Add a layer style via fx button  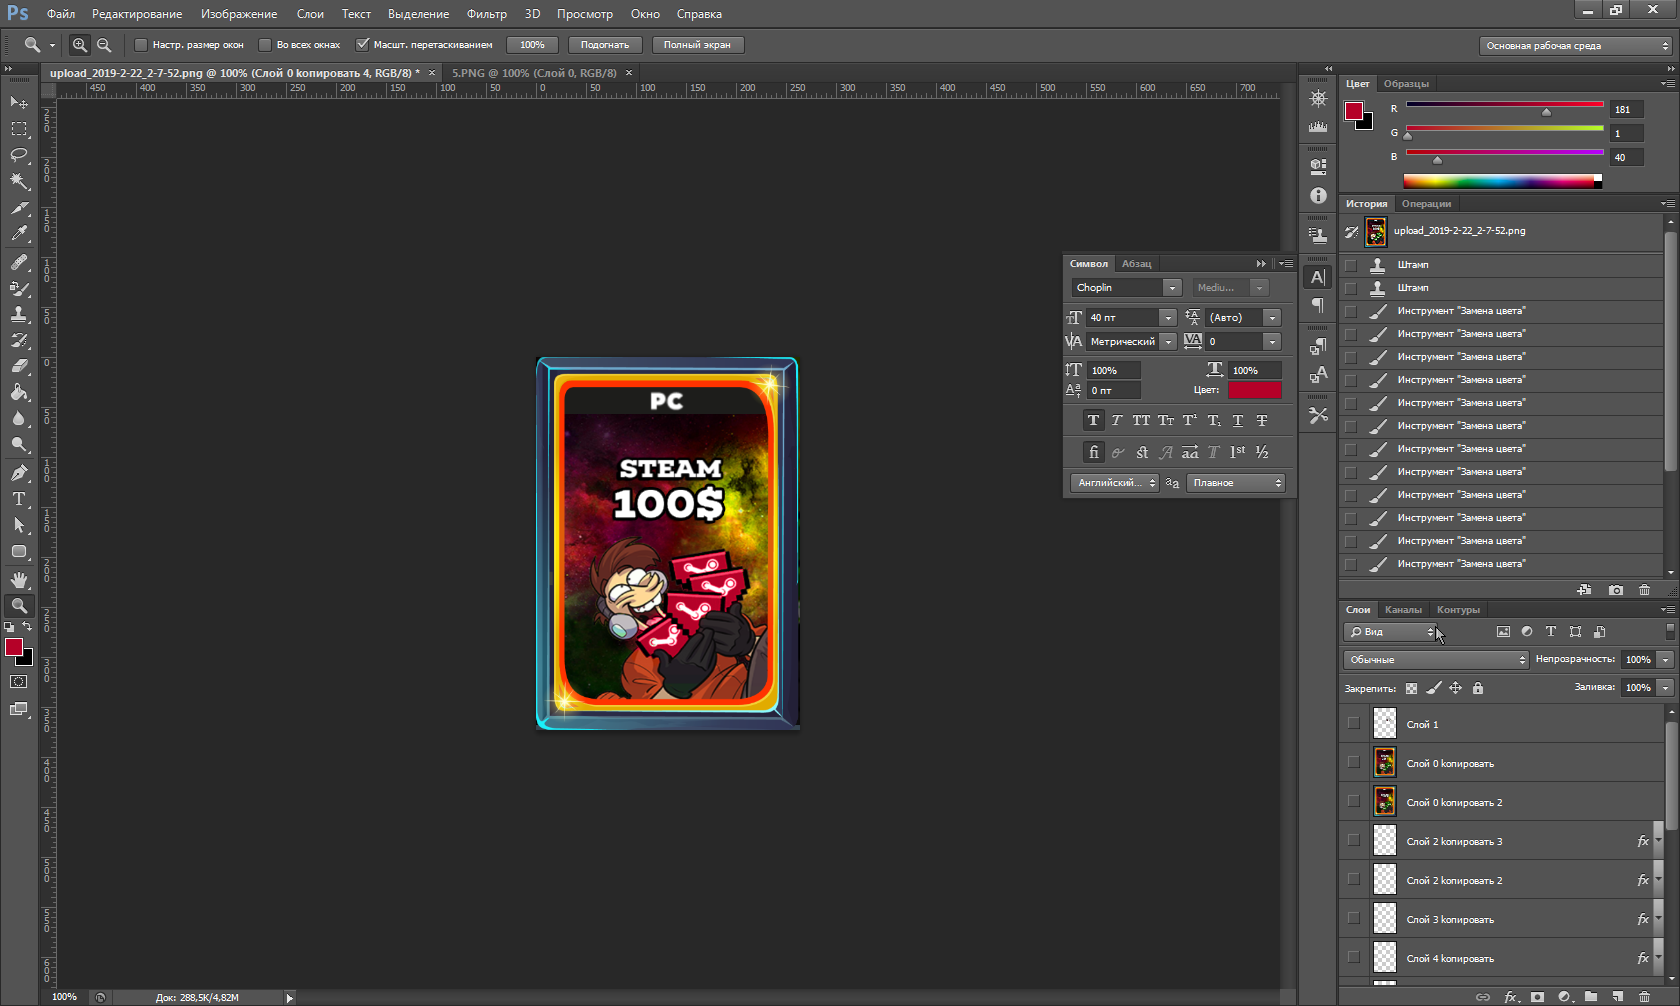1511,997
